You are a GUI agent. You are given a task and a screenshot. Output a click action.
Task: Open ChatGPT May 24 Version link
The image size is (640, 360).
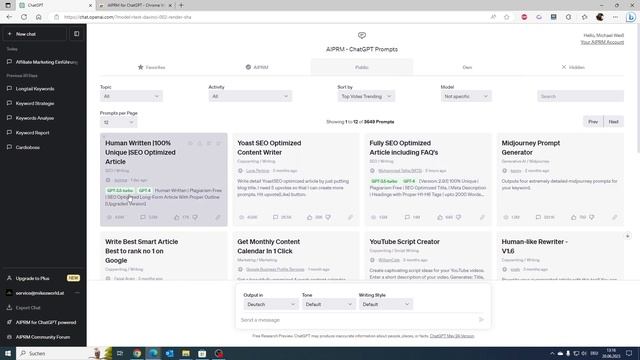(452, 336)
